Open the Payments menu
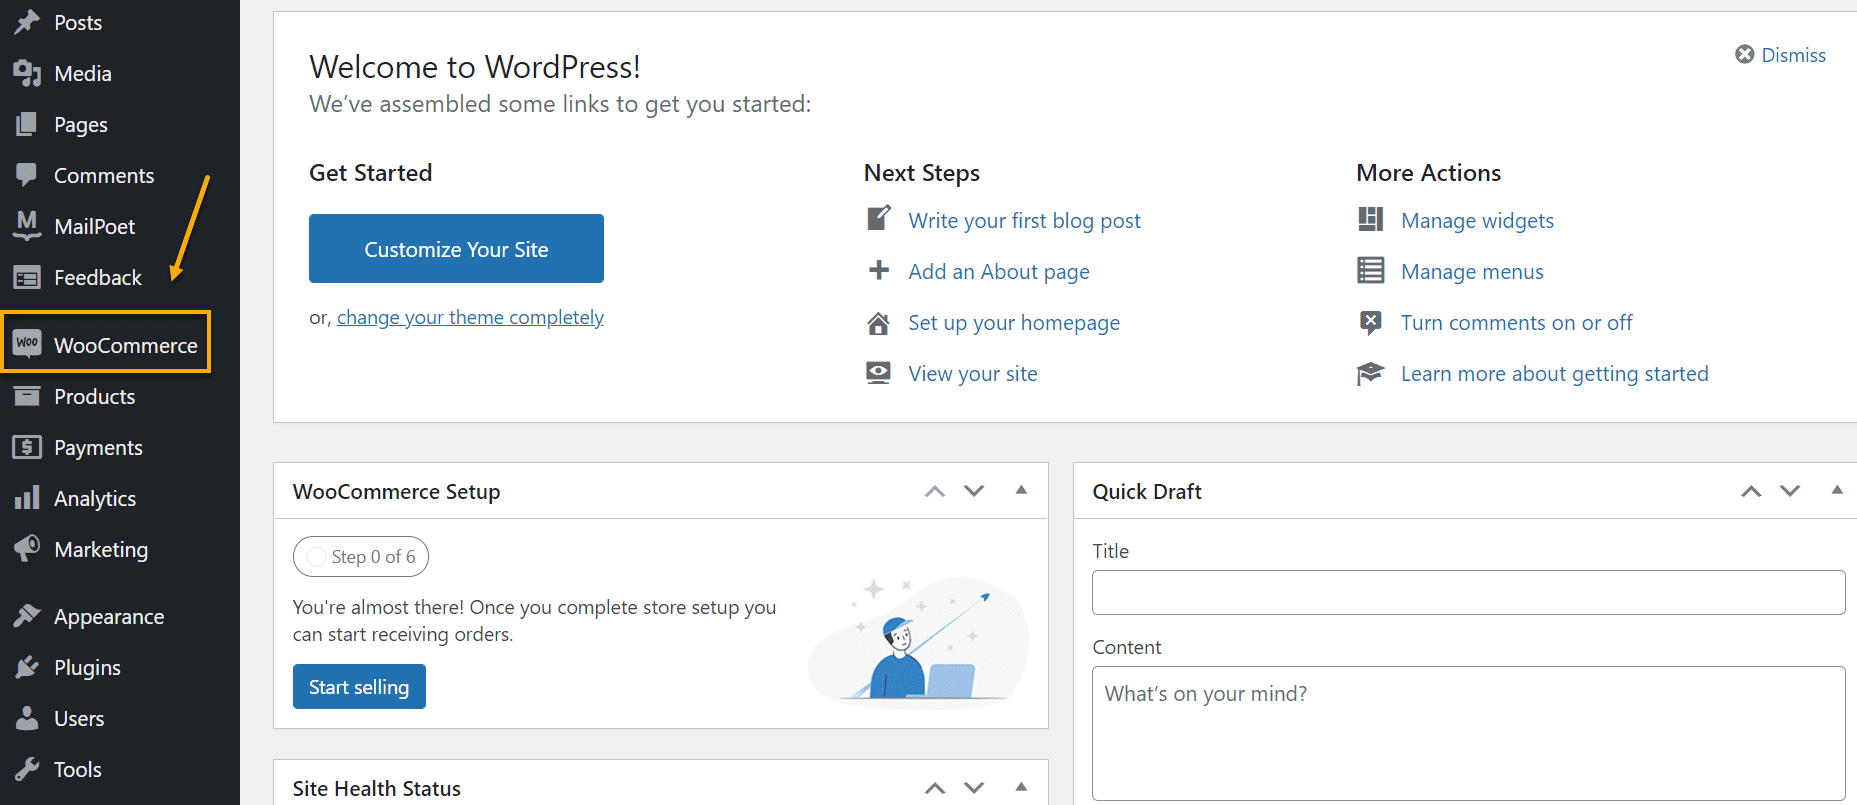 pyautogui.click(x=98, y=447)
